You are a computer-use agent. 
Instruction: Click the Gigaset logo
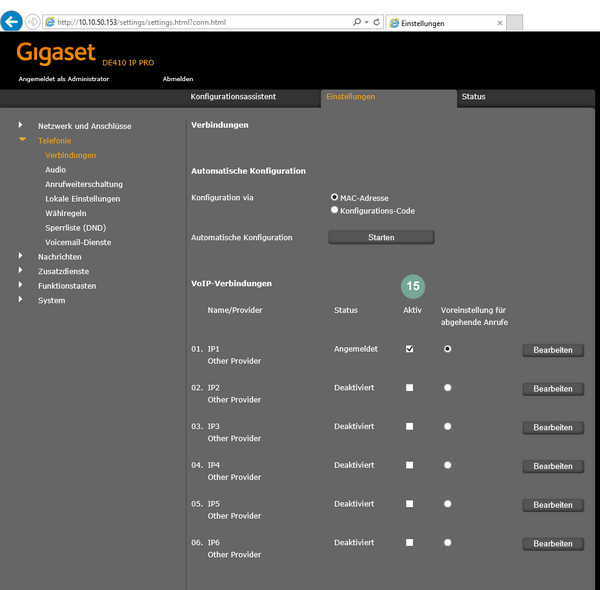[x=56, y=53]
